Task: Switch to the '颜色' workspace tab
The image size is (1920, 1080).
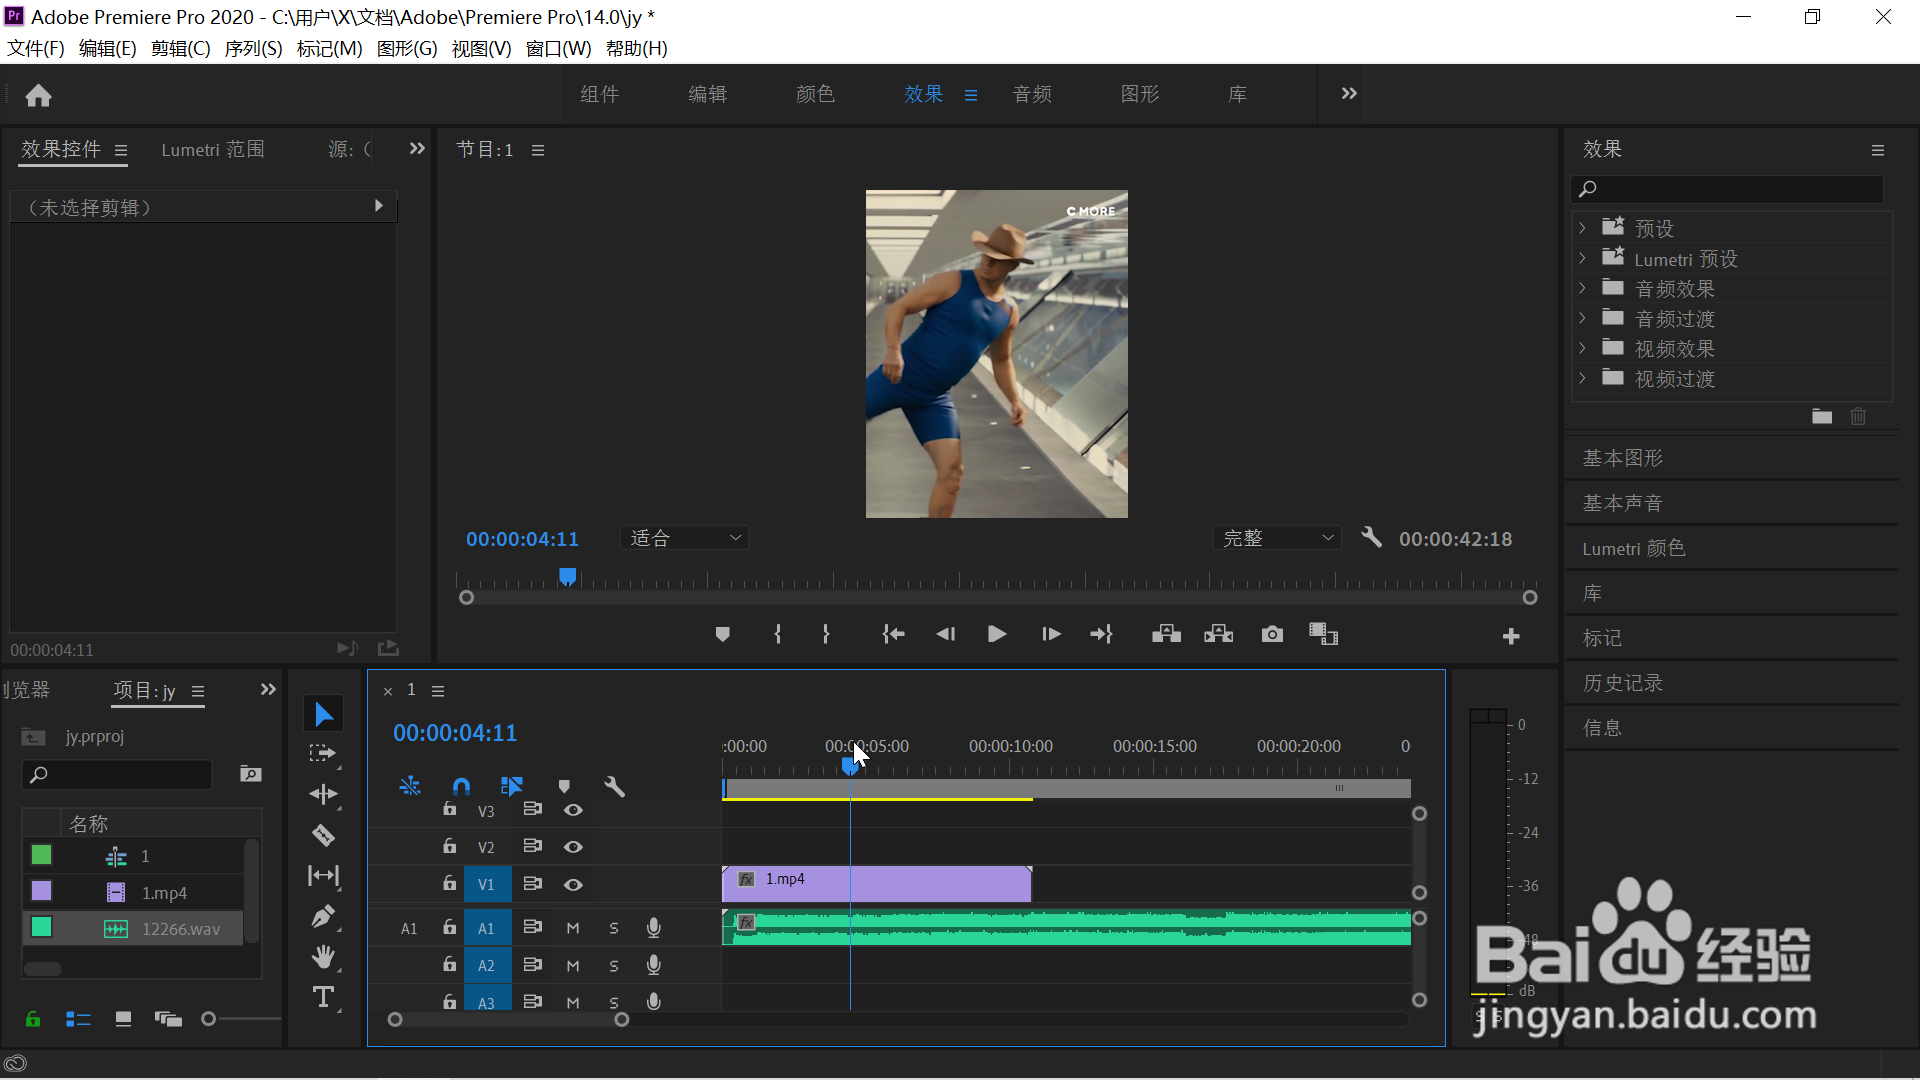Action: (815, 94)
